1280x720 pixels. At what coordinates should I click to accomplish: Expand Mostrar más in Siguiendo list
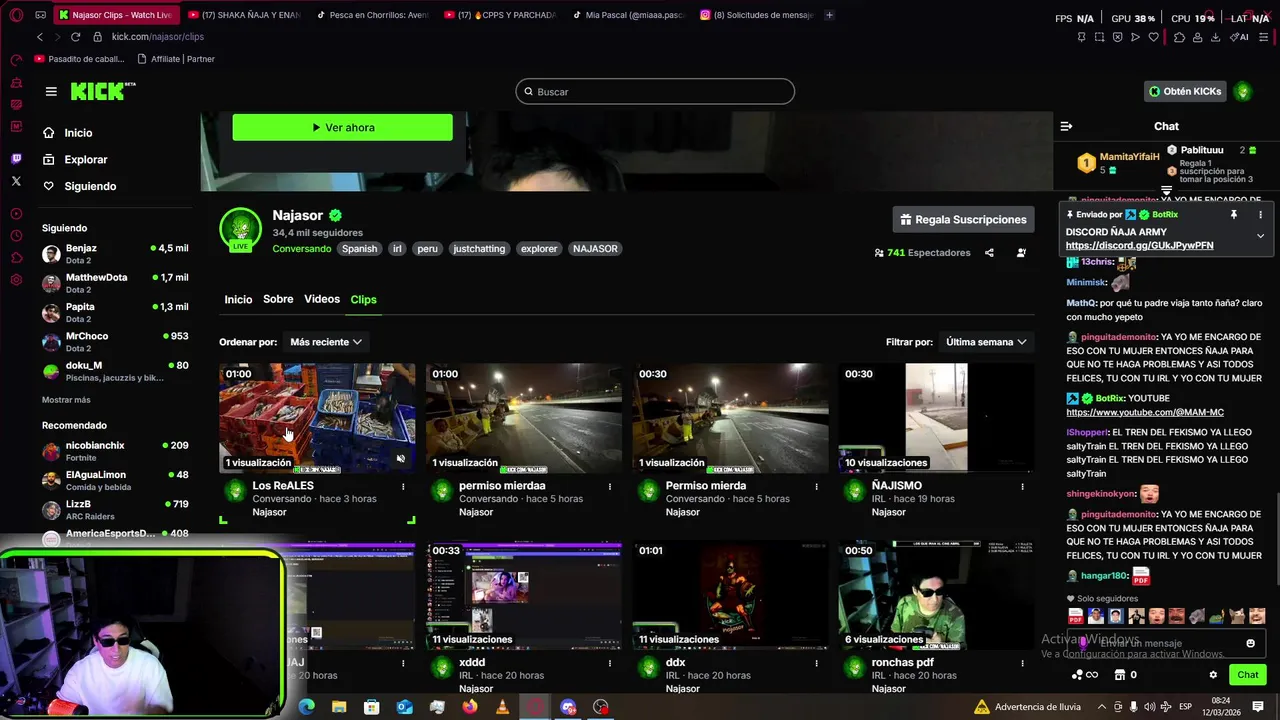(66, 400)
